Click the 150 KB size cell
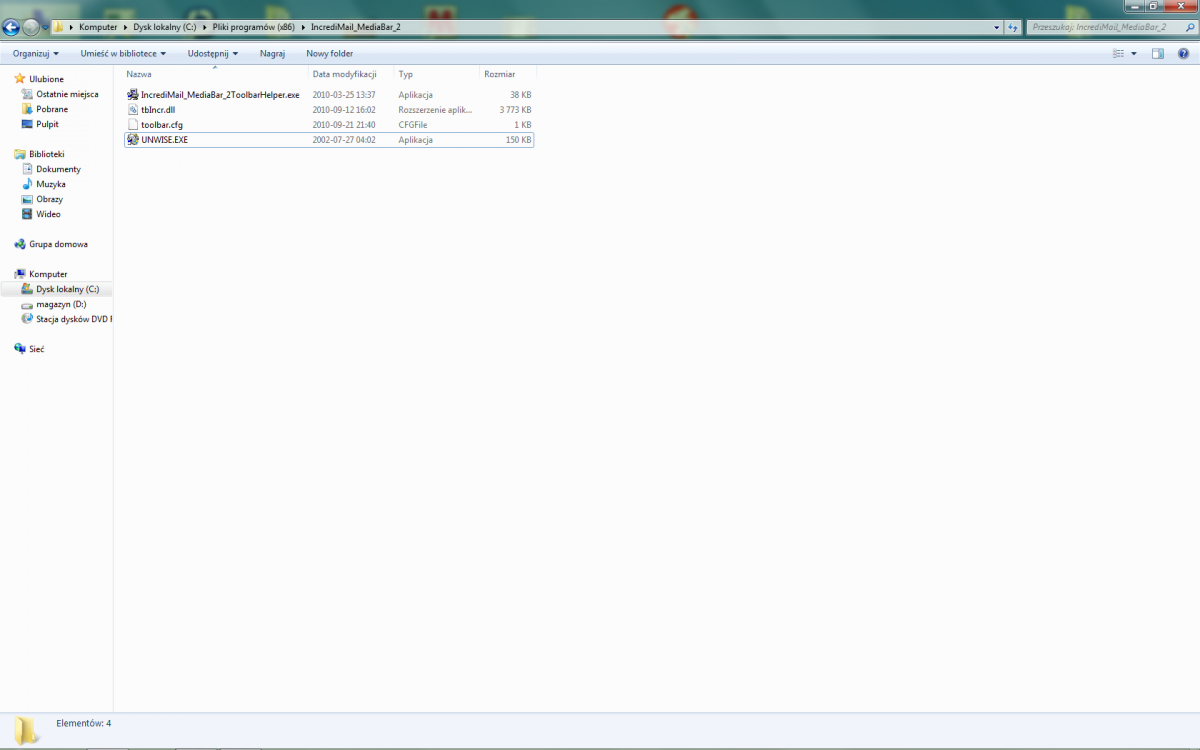Image resolution: width=1200 pixels, height=750 pixels. point(519,140)
